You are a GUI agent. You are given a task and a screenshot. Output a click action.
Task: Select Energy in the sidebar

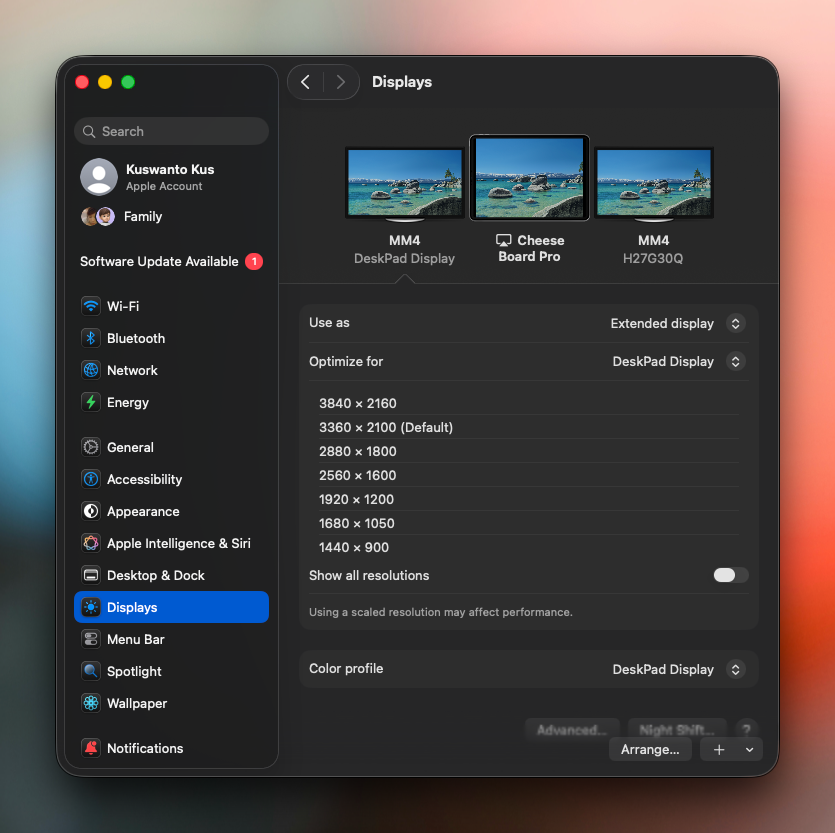click(x=171, y=402)
